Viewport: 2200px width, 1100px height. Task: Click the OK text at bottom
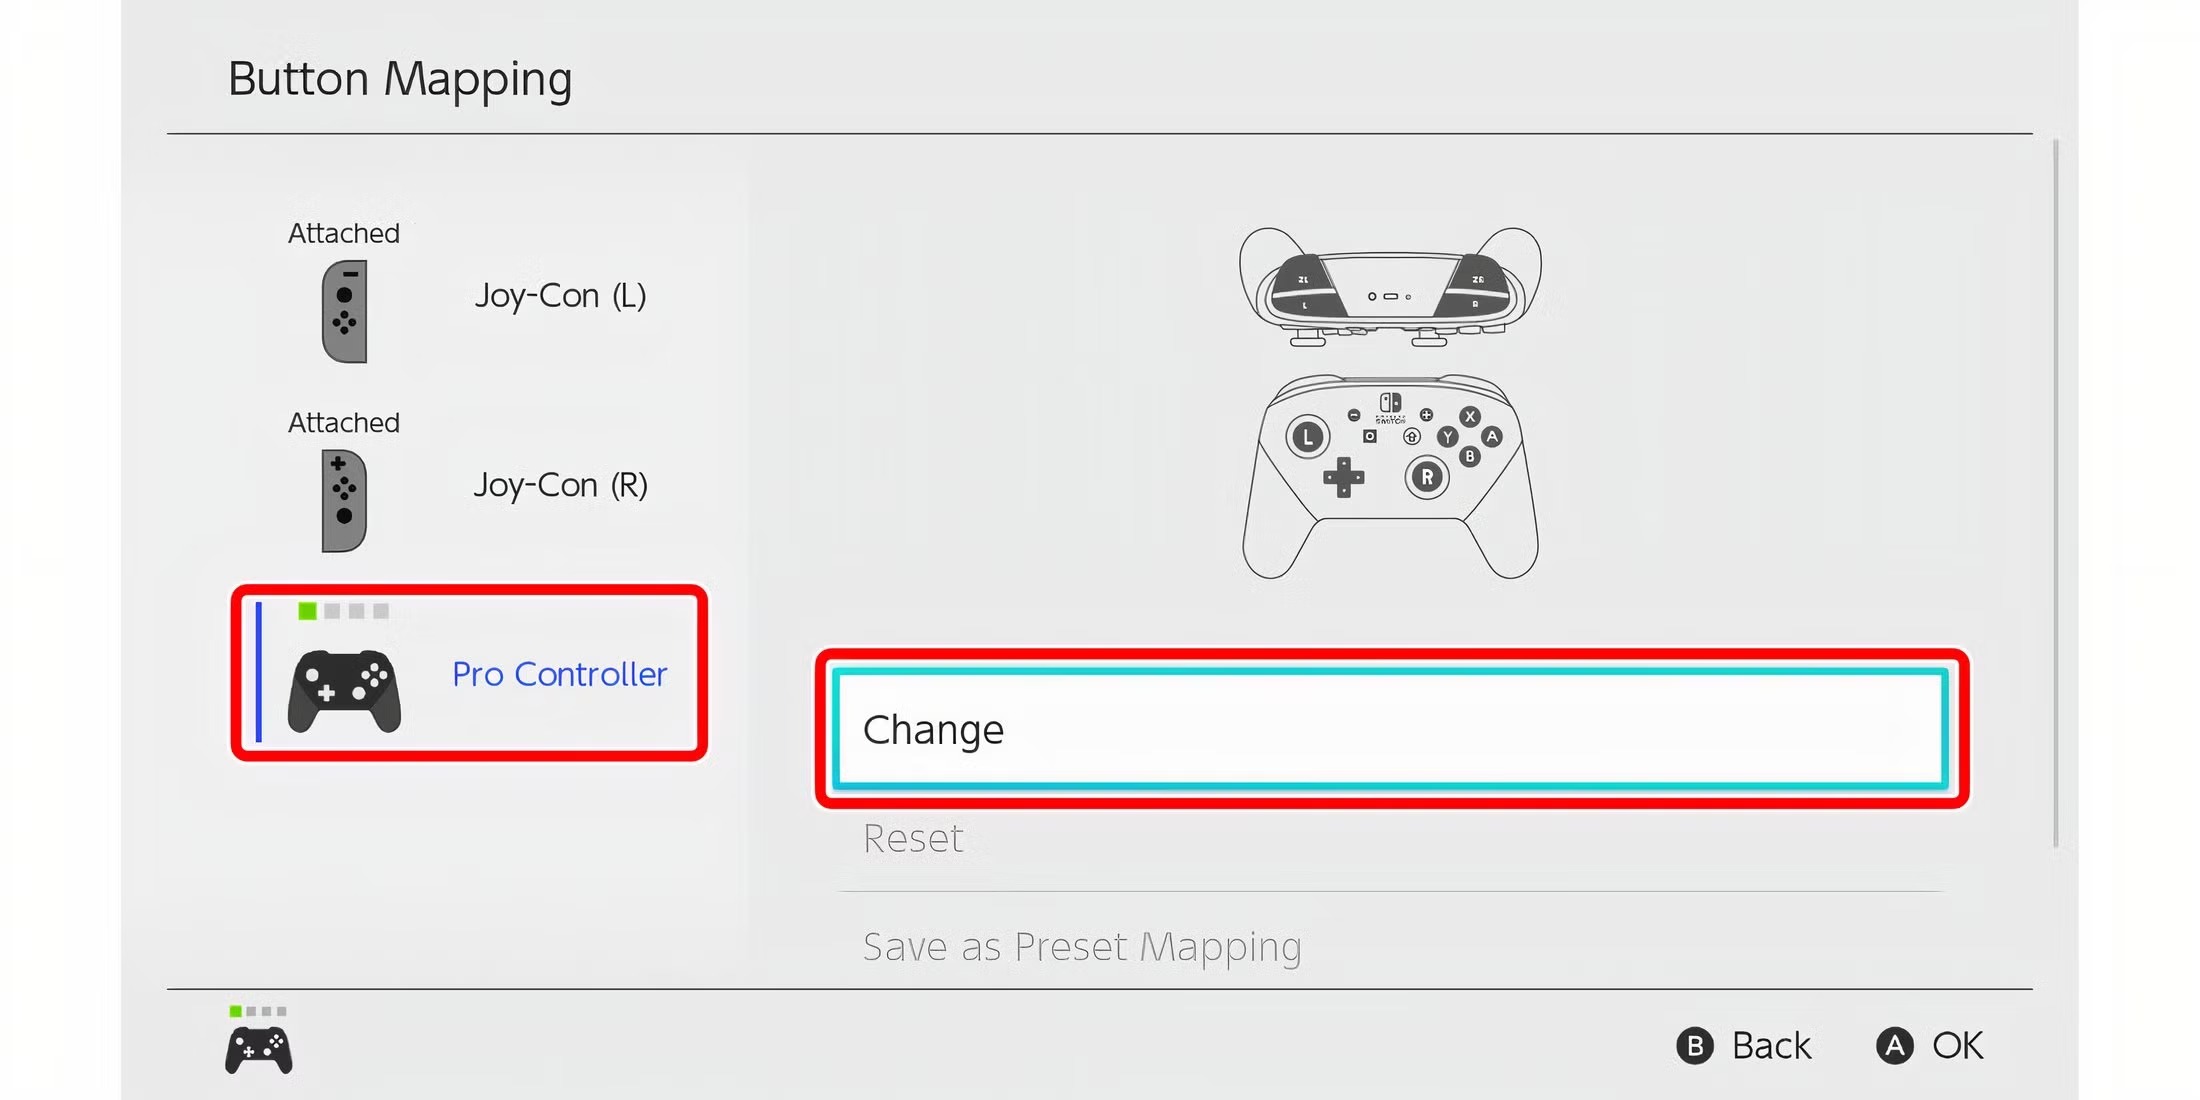click(x=1957, y=1046)
